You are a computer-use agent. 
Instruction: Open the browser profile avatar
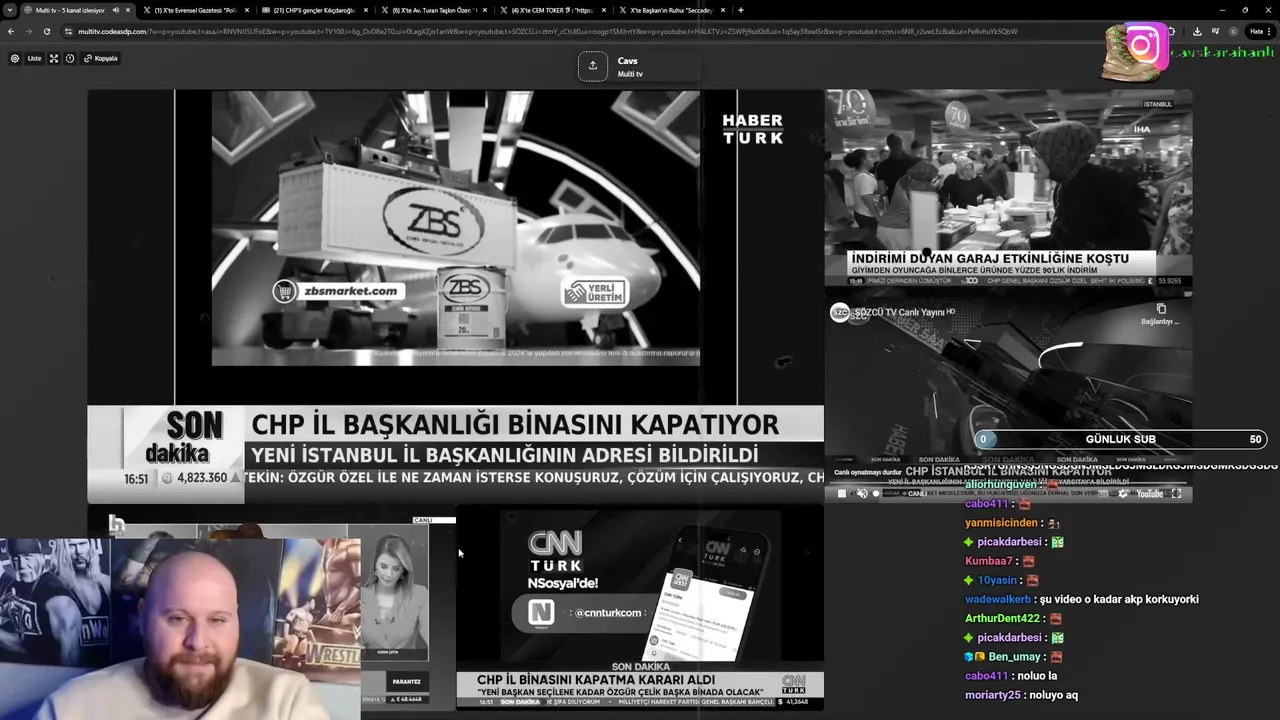pos(1232,31)
